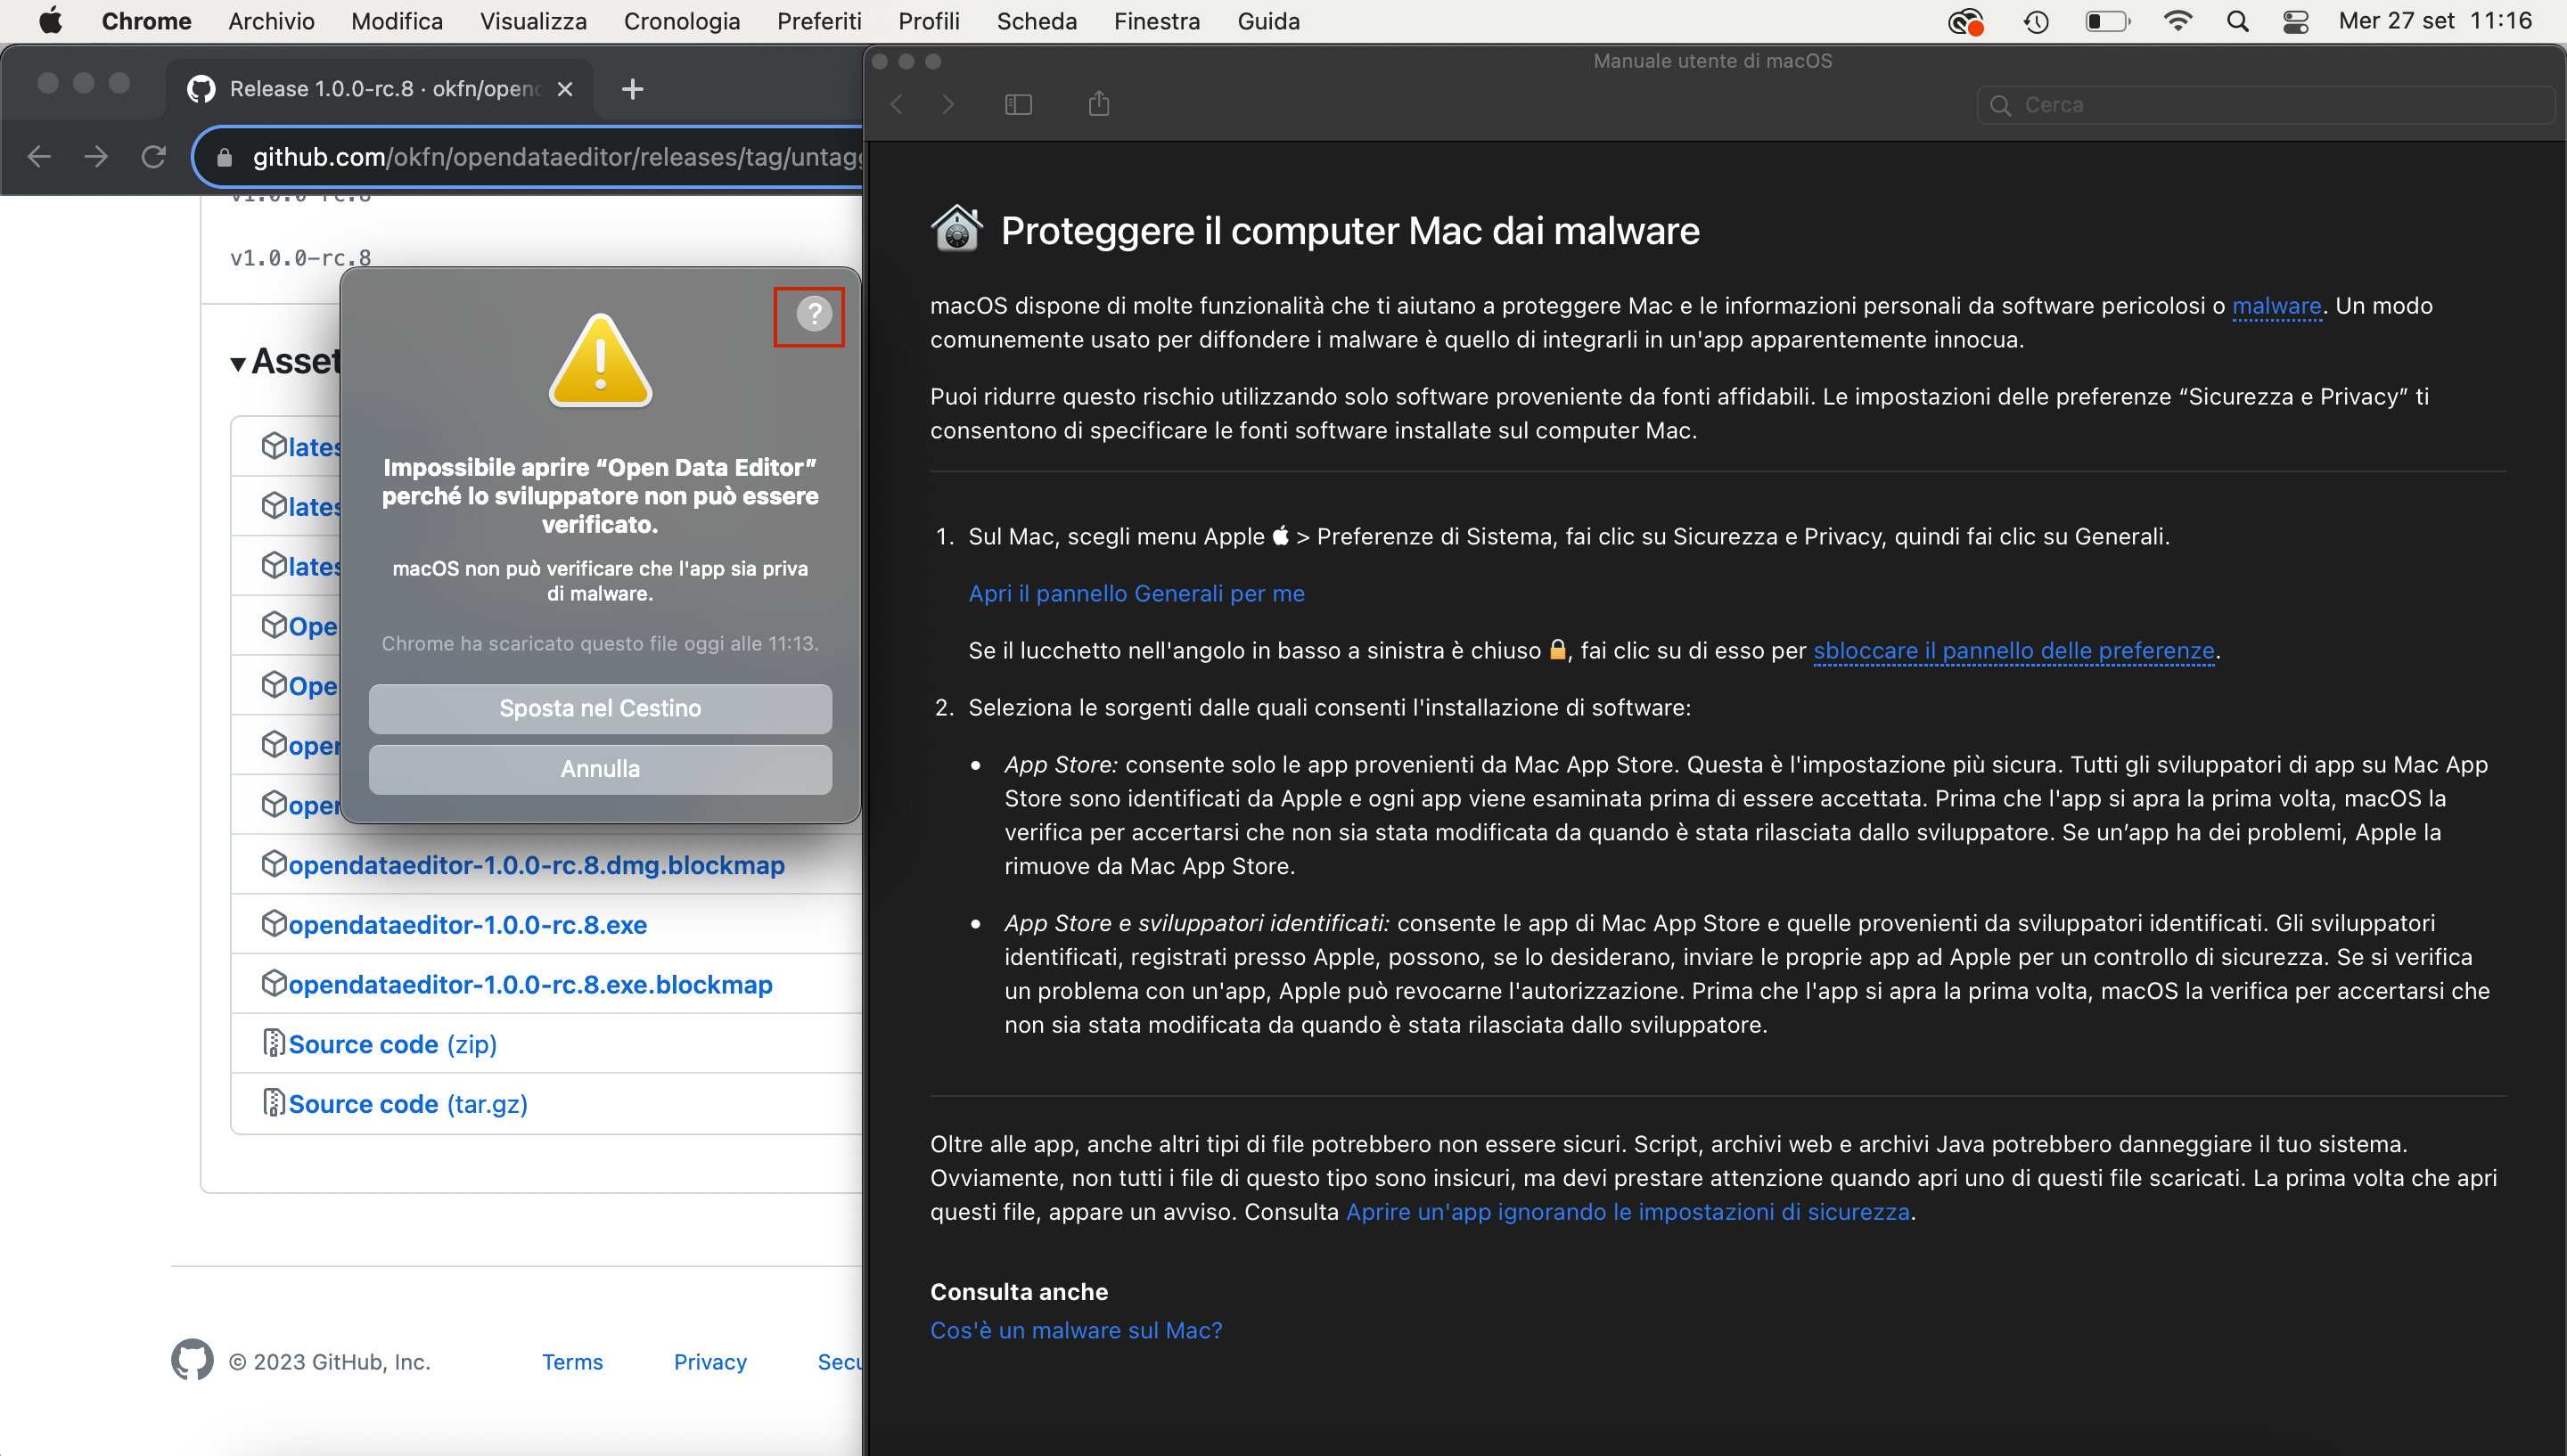Open the Preferiti menu

point(818,21)
